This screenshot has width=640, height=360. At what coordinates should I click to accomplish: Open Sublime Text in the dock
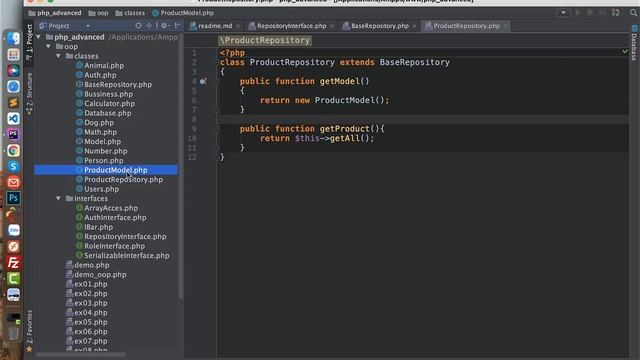coord(13,102)
